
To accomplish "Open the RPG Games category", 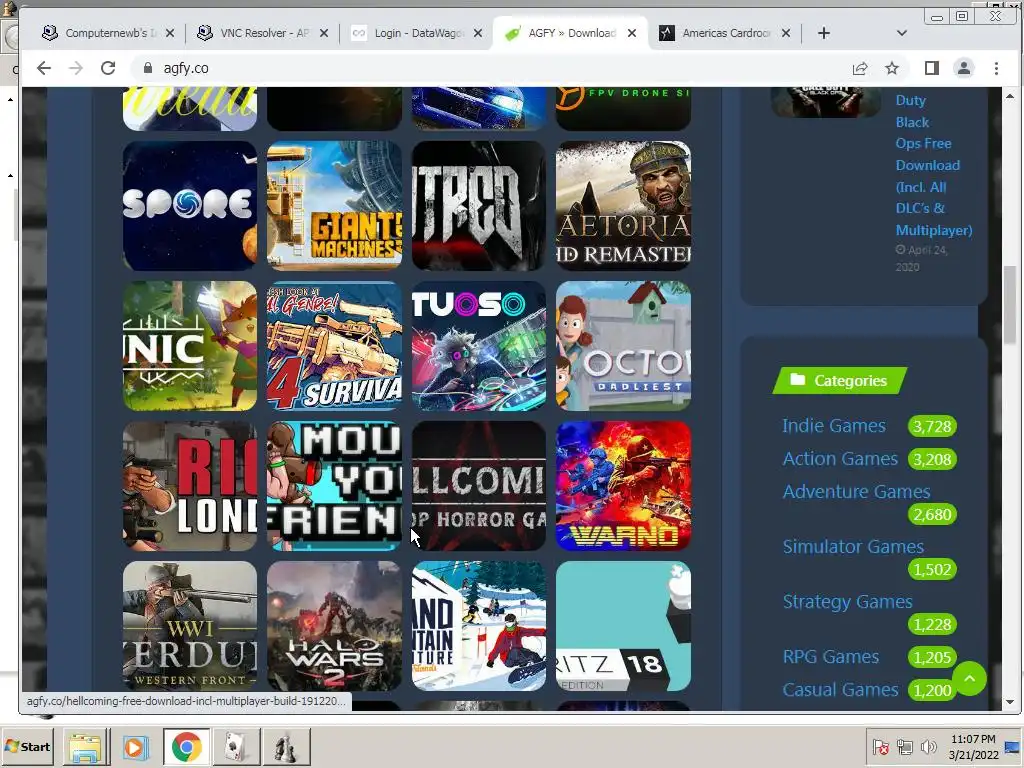I will click(x=831, y=656).
